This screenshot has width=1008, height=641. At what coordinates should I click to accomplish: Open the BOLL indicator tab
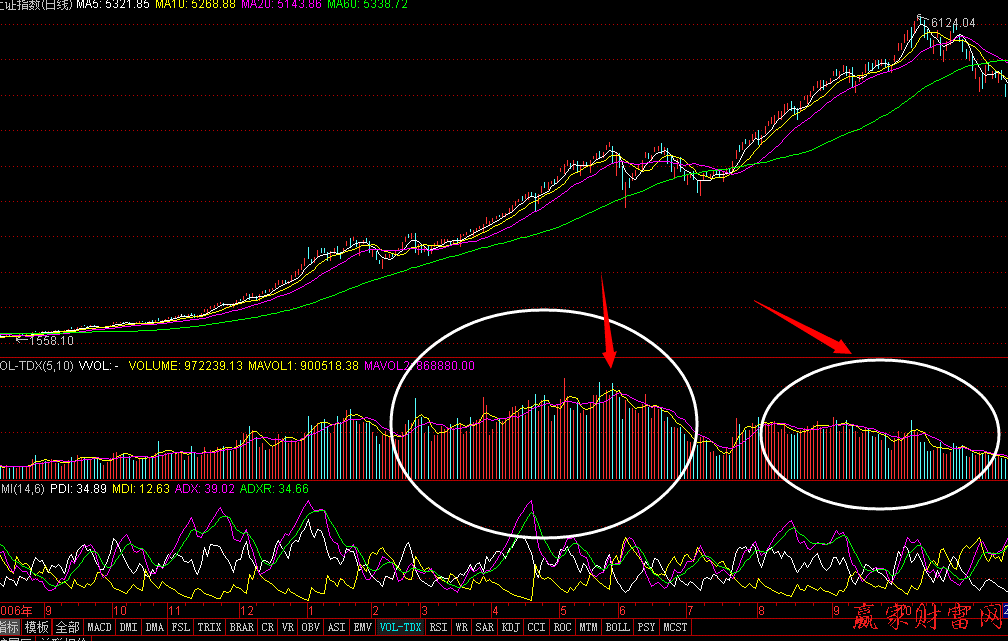[617, 628]
